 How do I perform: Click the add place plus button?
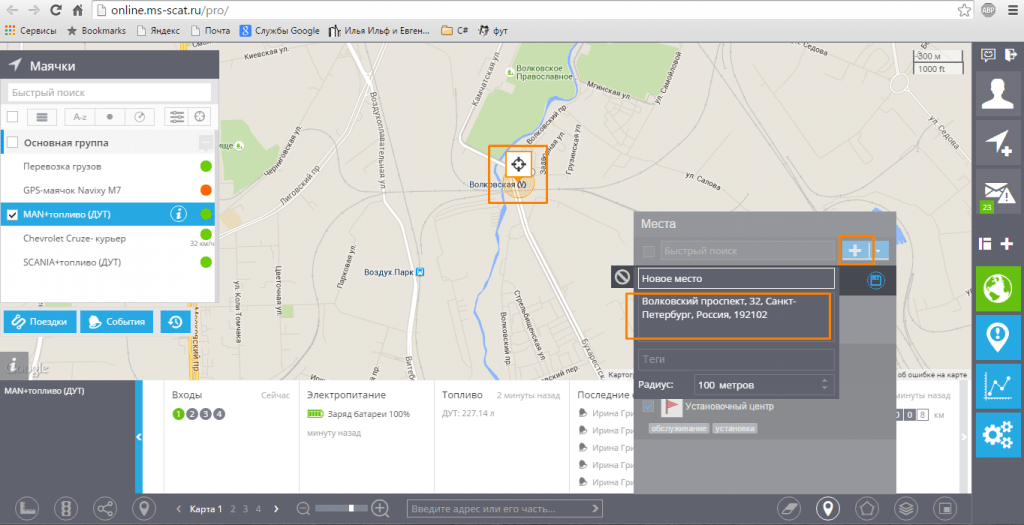pos(855,250)
